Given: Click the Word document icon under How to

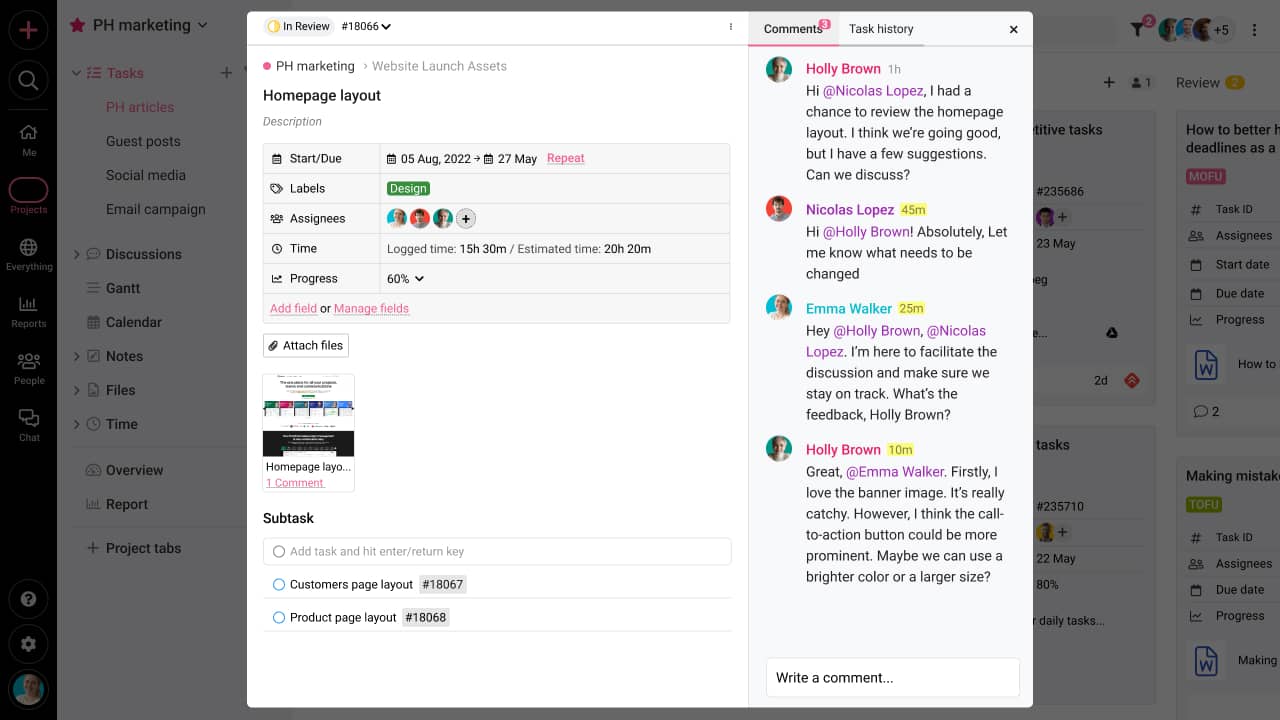Looking at the screenshot, I should point(1206,364).
